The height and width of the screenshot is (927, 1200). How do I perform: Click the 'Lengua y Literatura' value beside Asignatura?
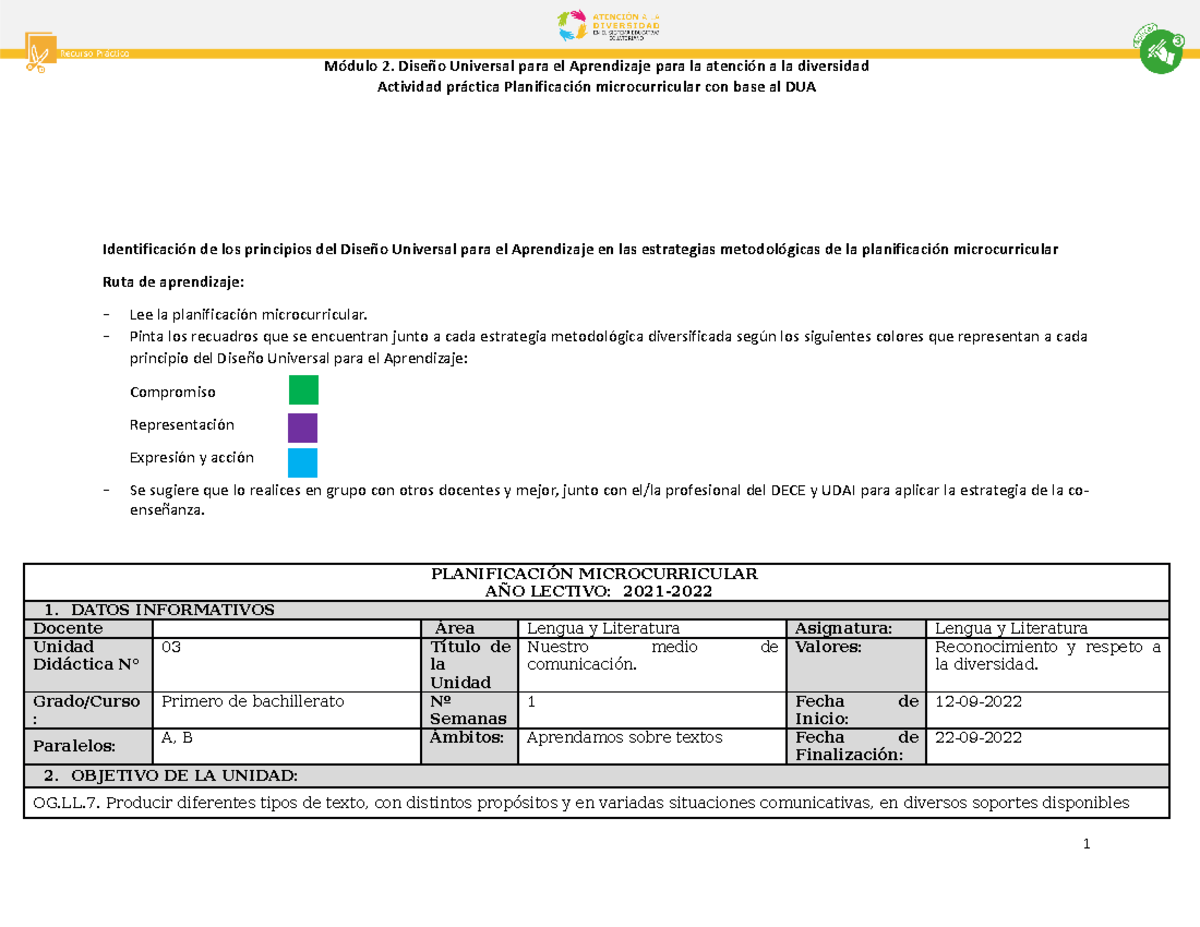1010,628
